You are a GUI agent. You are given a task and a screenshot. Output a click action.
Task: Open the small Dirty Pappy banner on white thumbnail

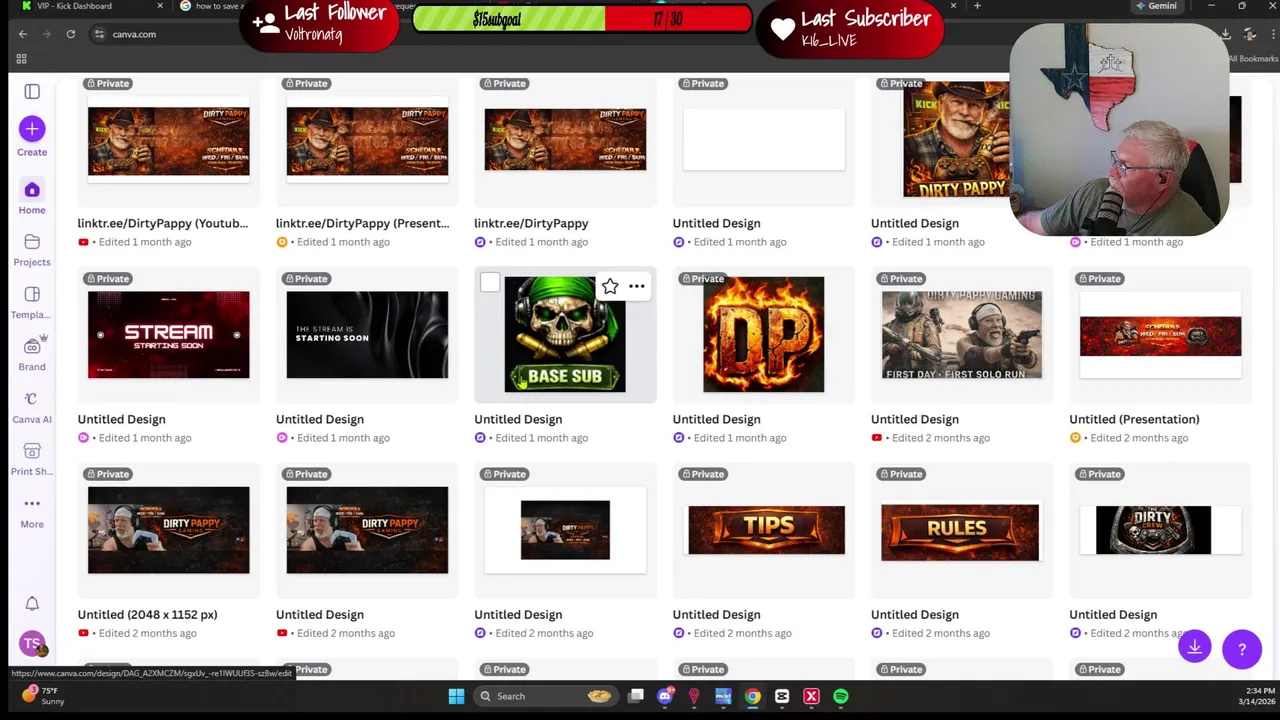565,530
